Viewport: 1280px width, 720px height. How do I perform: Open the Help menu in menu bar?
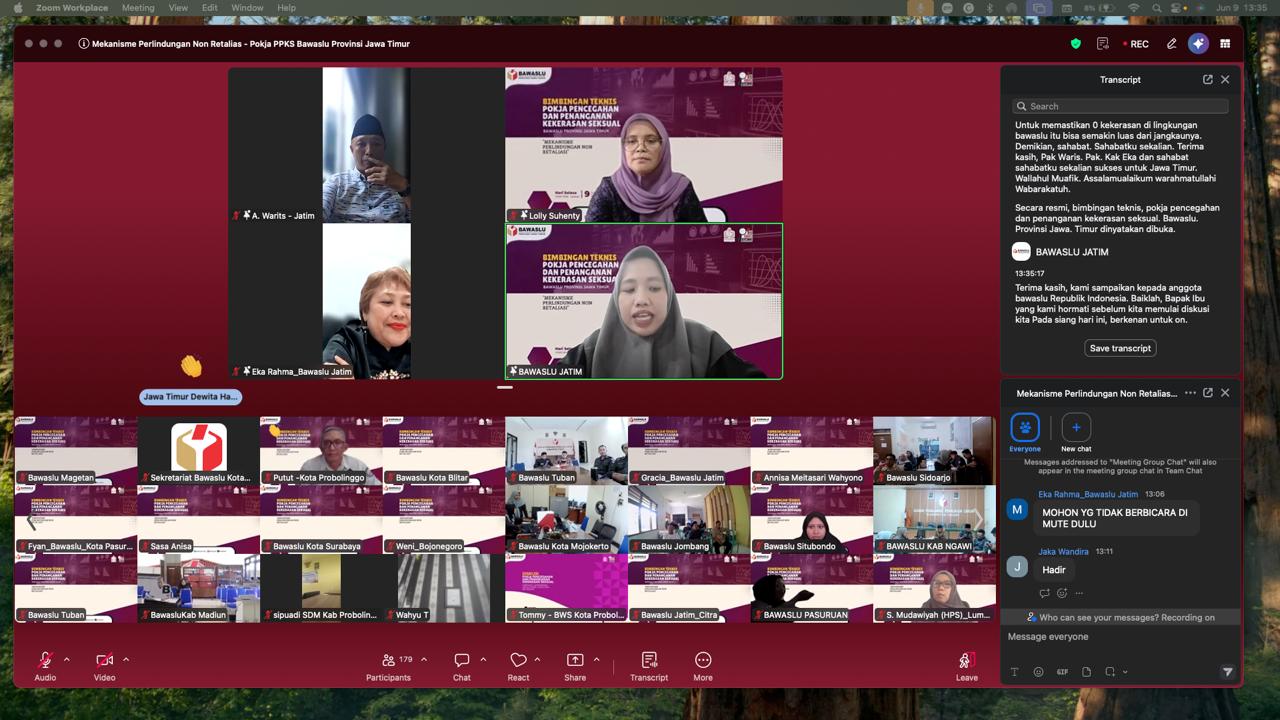(x=287, y=8)
